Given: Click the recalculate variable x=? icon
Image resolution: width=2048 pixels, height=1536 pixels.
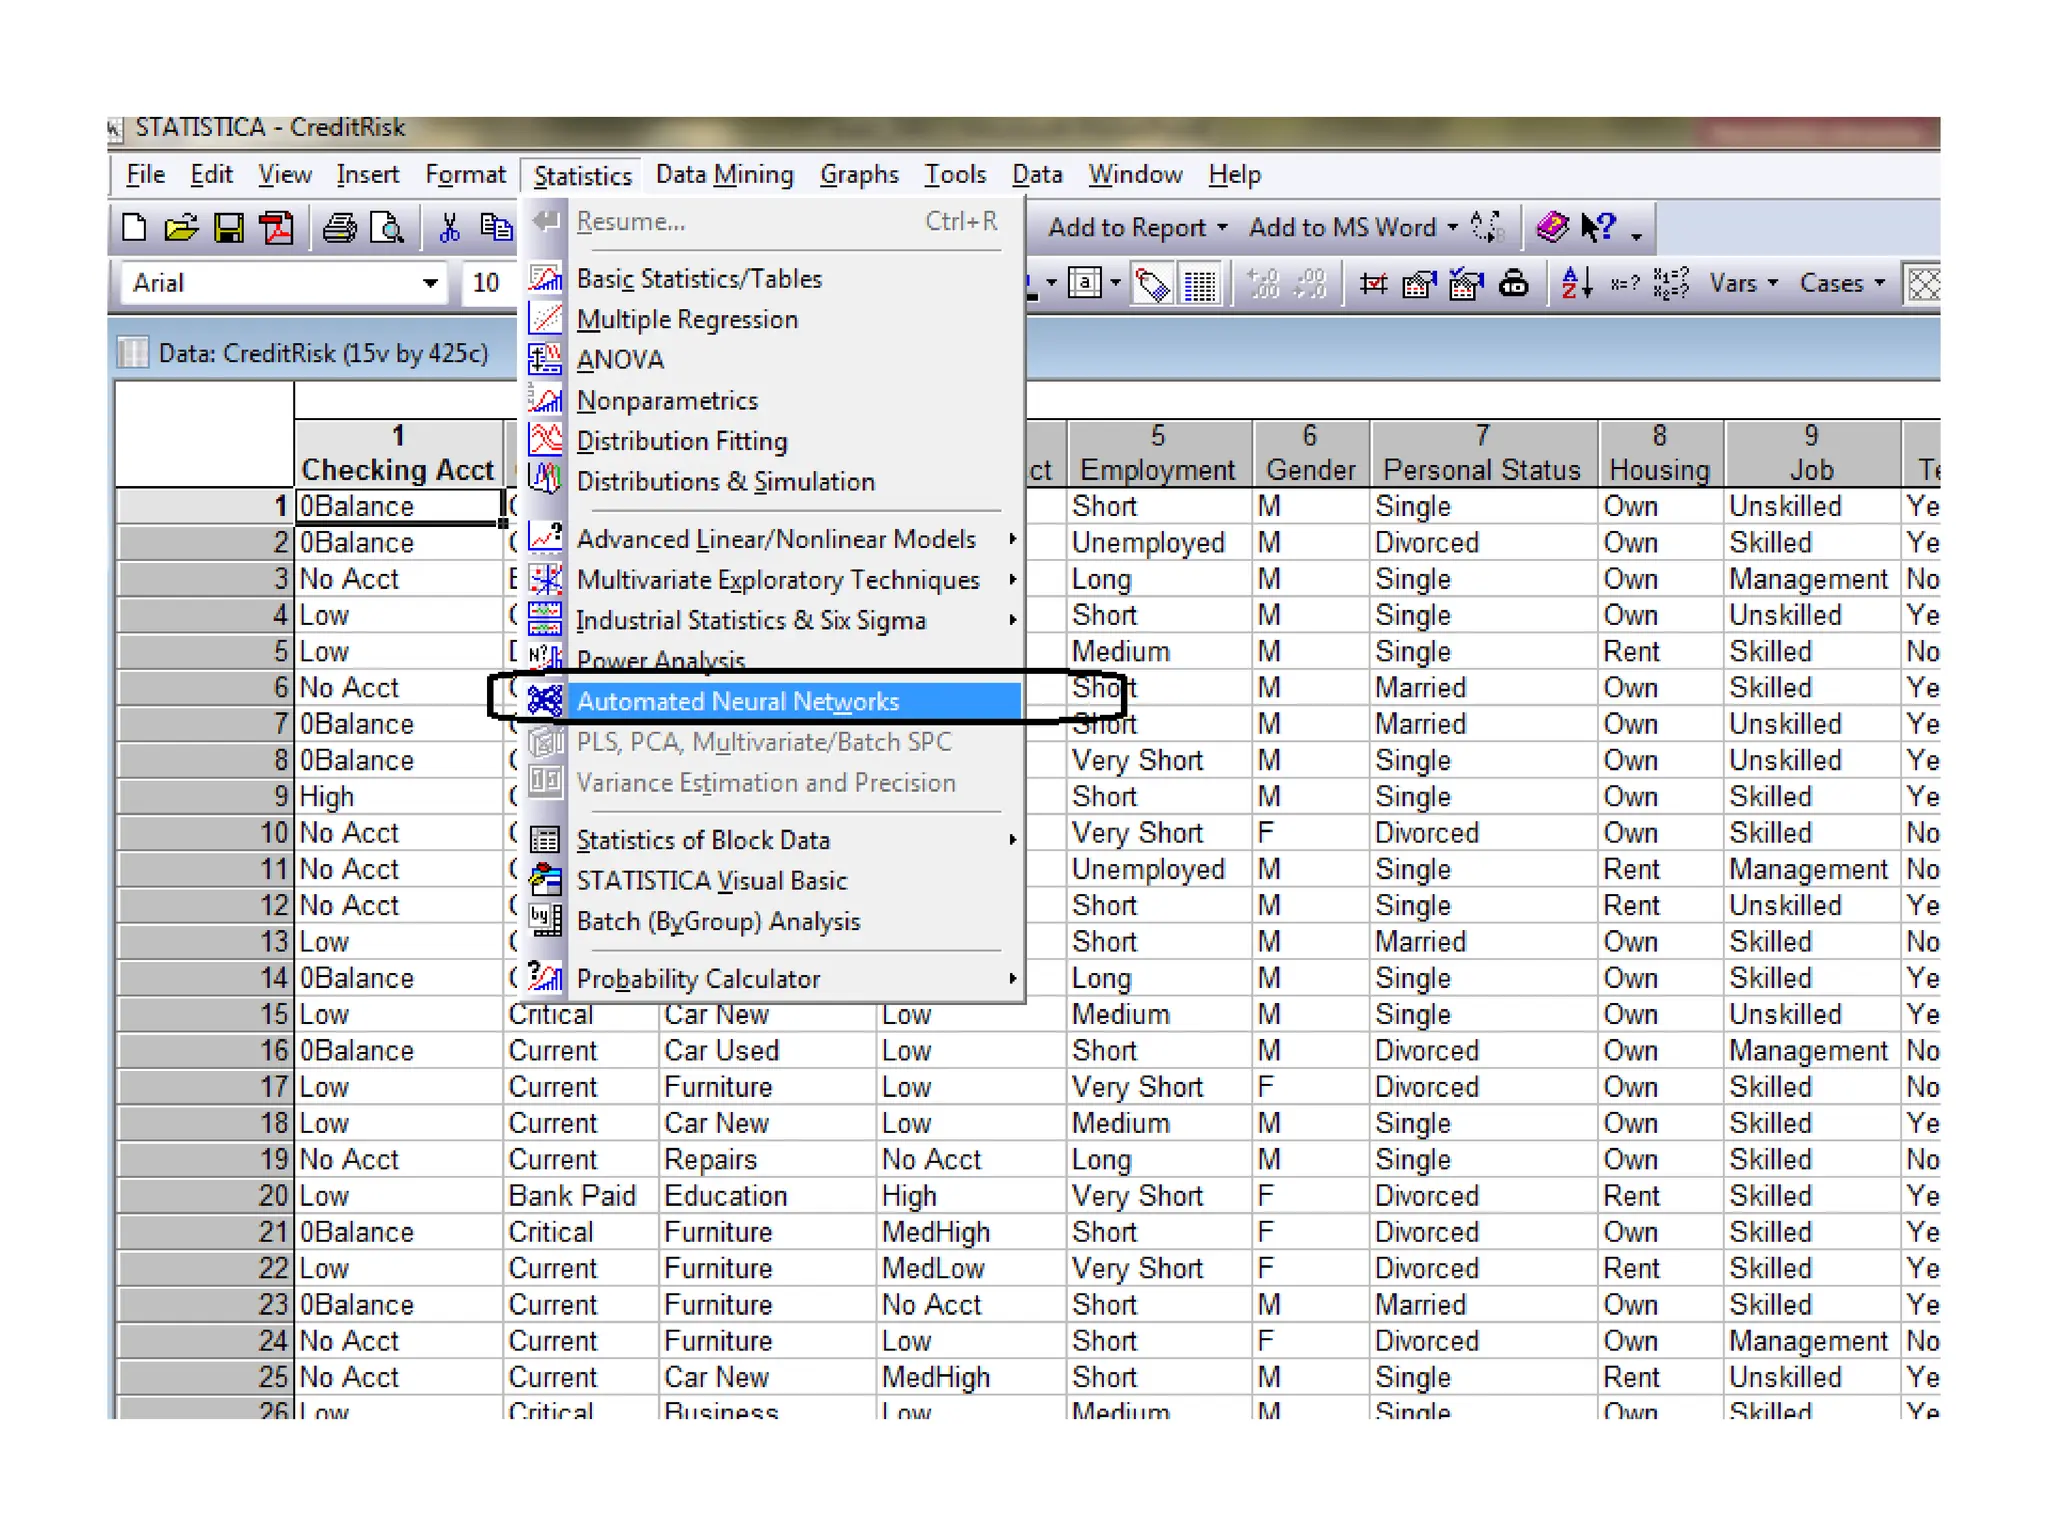Looking at the screenshot, I should click(x=1624, y=284).
